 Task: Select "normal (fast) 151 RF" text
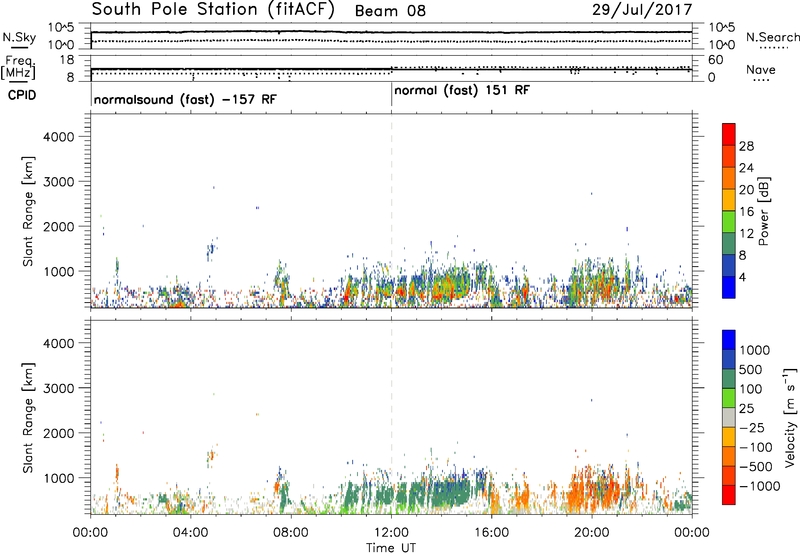pyautogui.click(x=462, y=91)
